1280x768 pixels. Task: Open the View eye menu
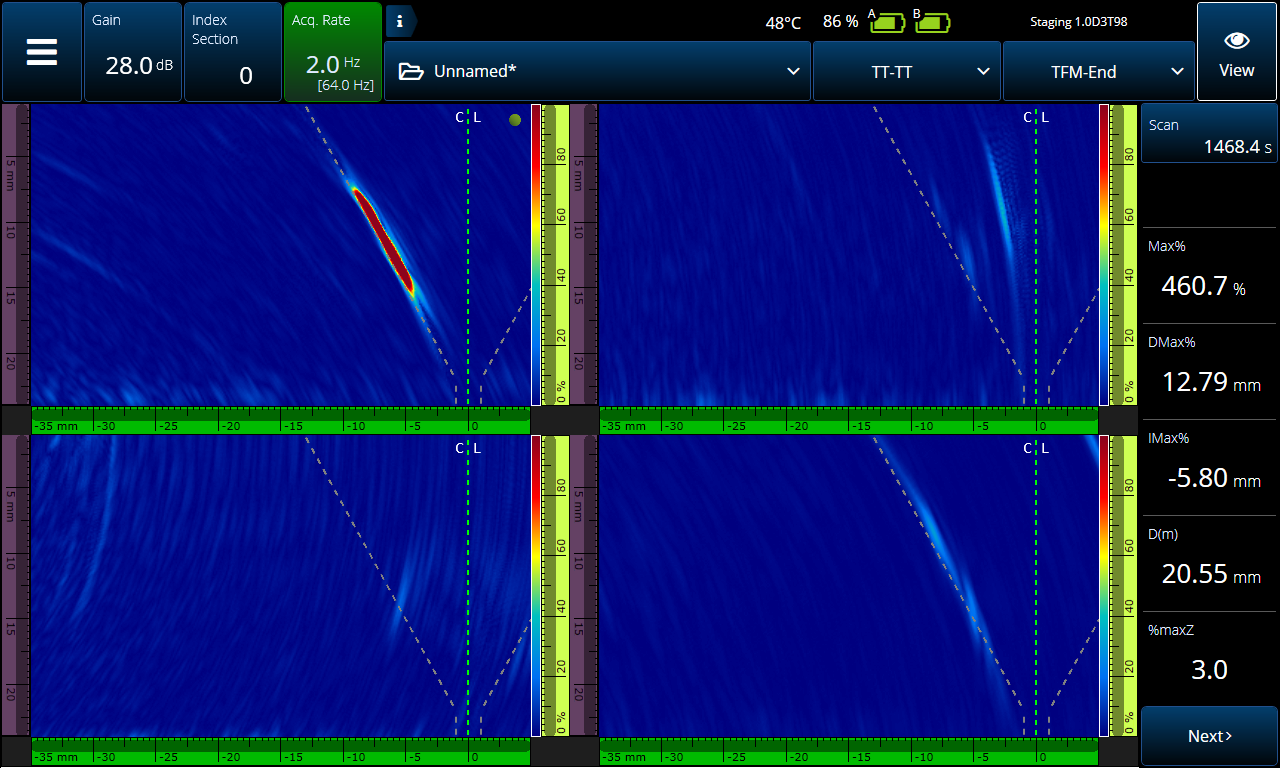(x=1236, y=52)
